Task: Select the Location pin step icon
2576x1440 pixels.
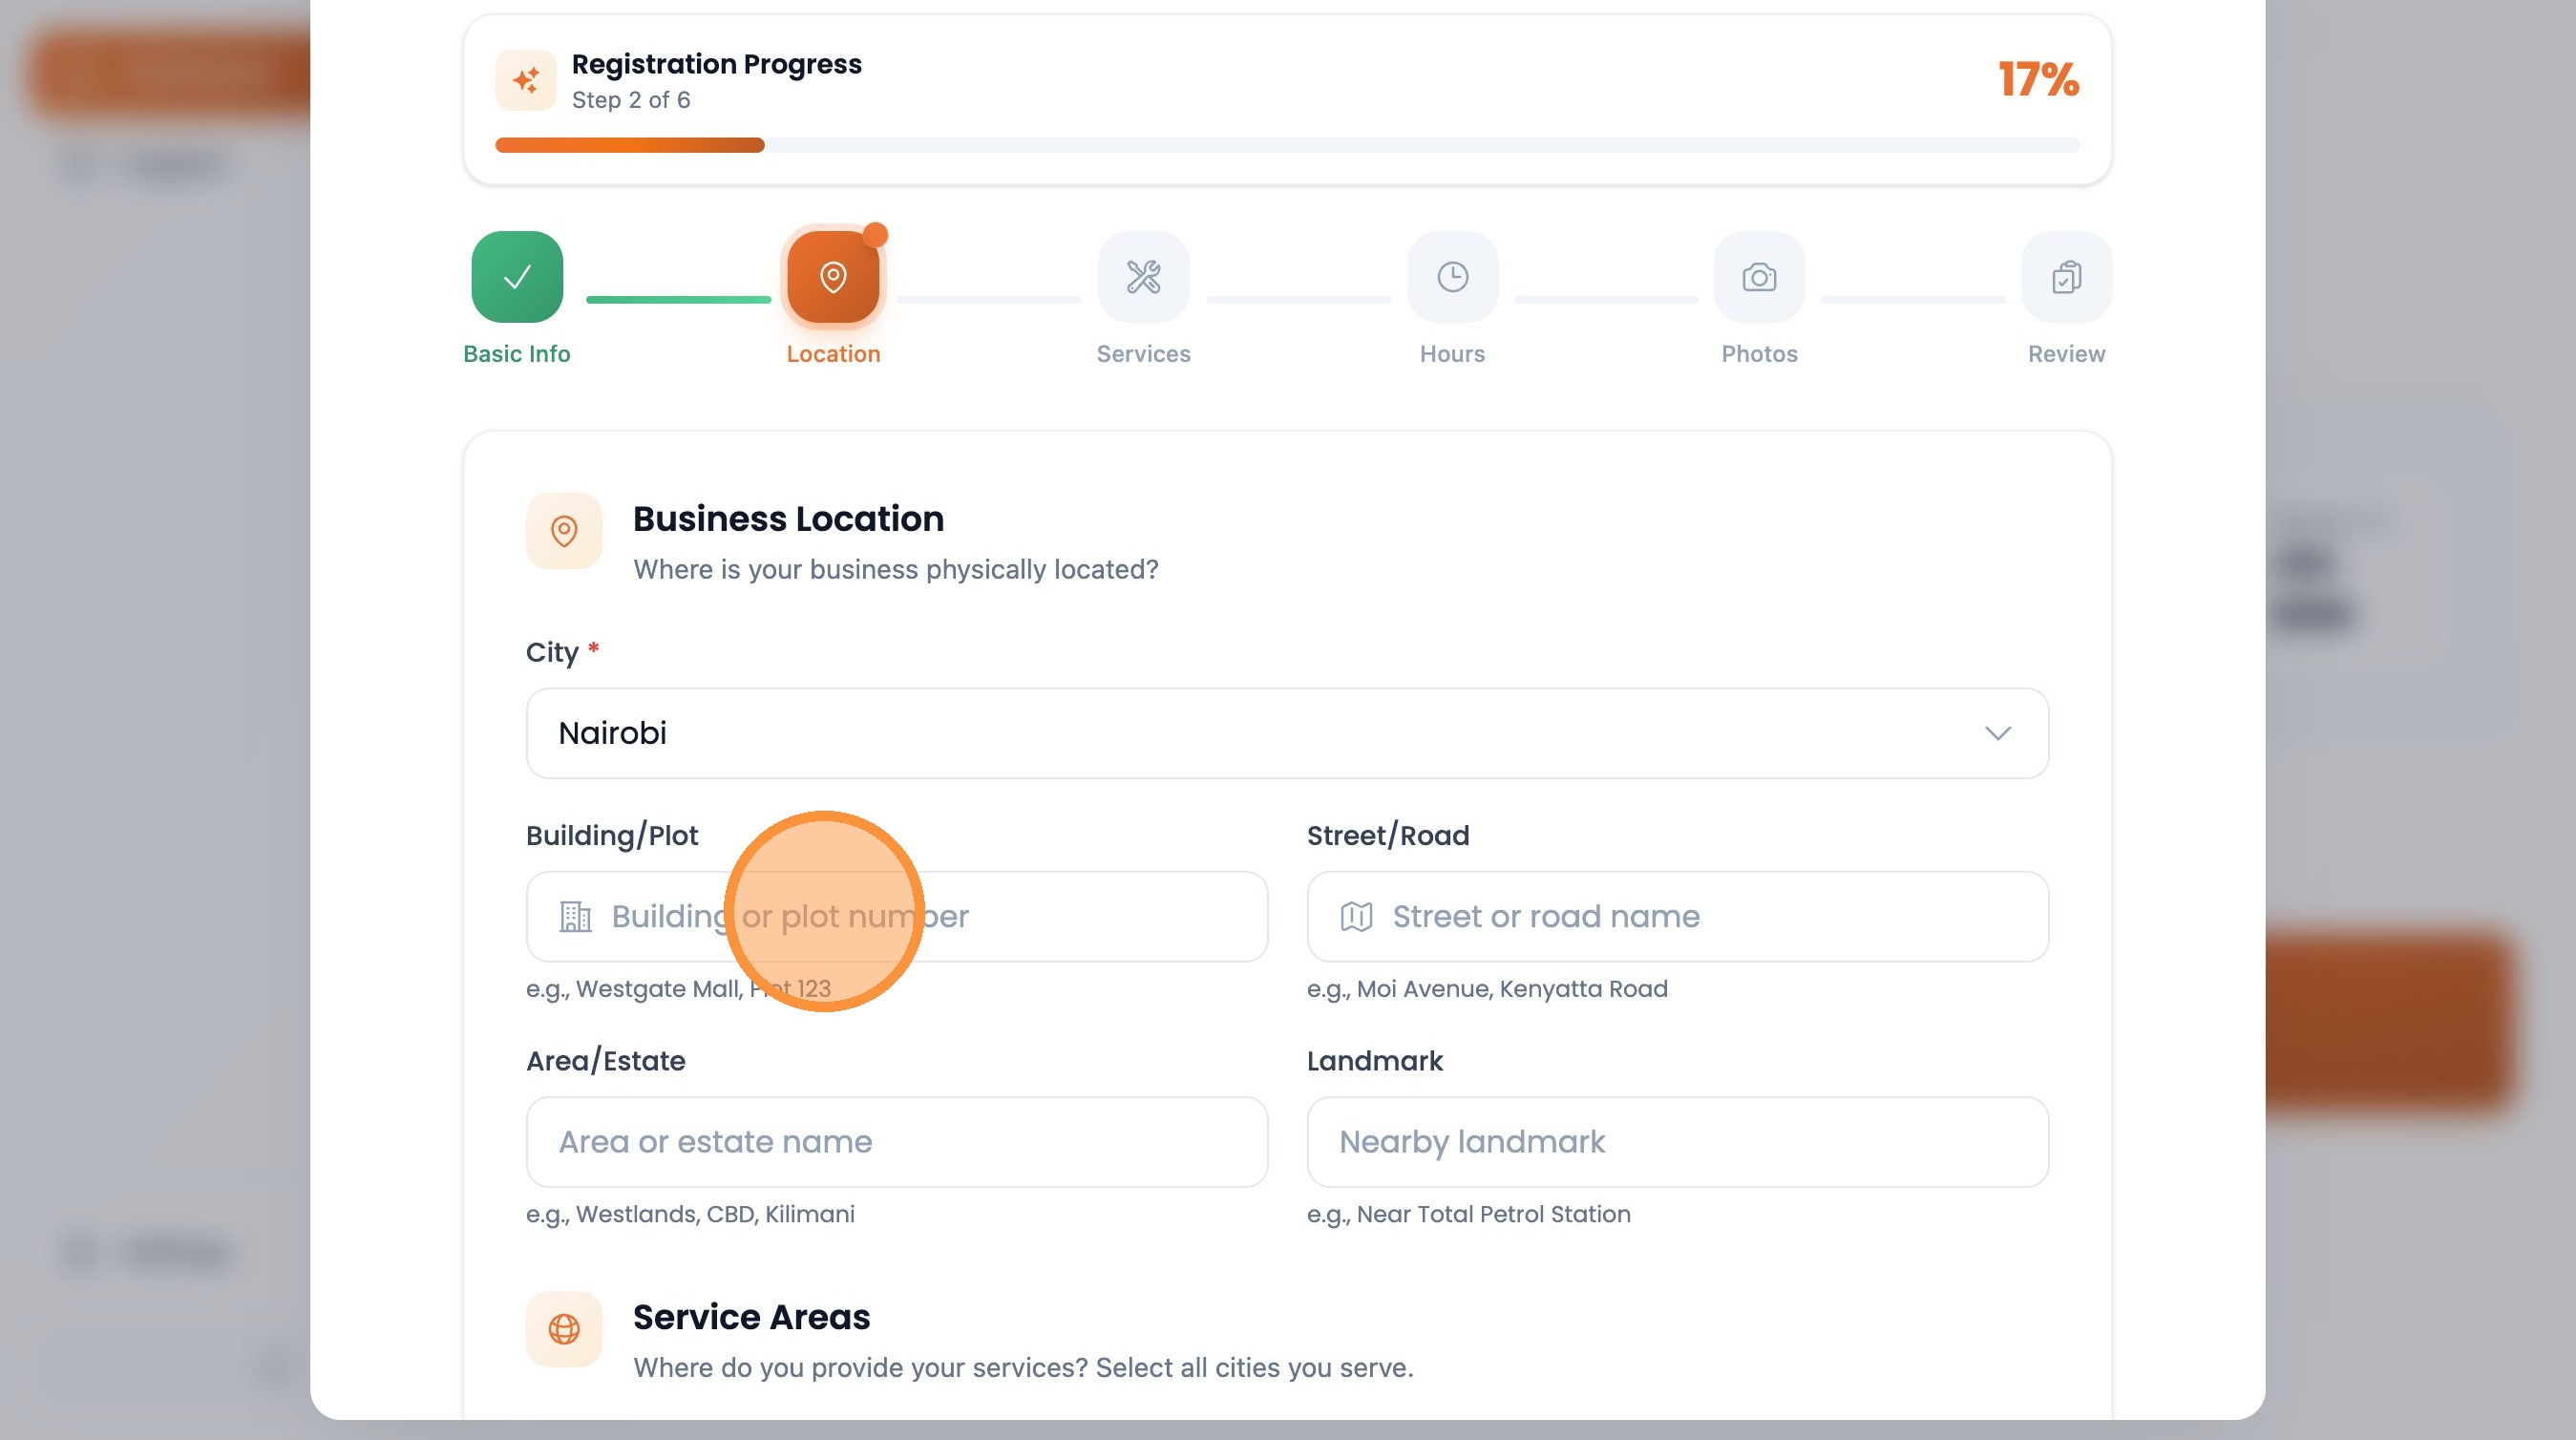Action: pyautogui.click(x=832, y=277)
